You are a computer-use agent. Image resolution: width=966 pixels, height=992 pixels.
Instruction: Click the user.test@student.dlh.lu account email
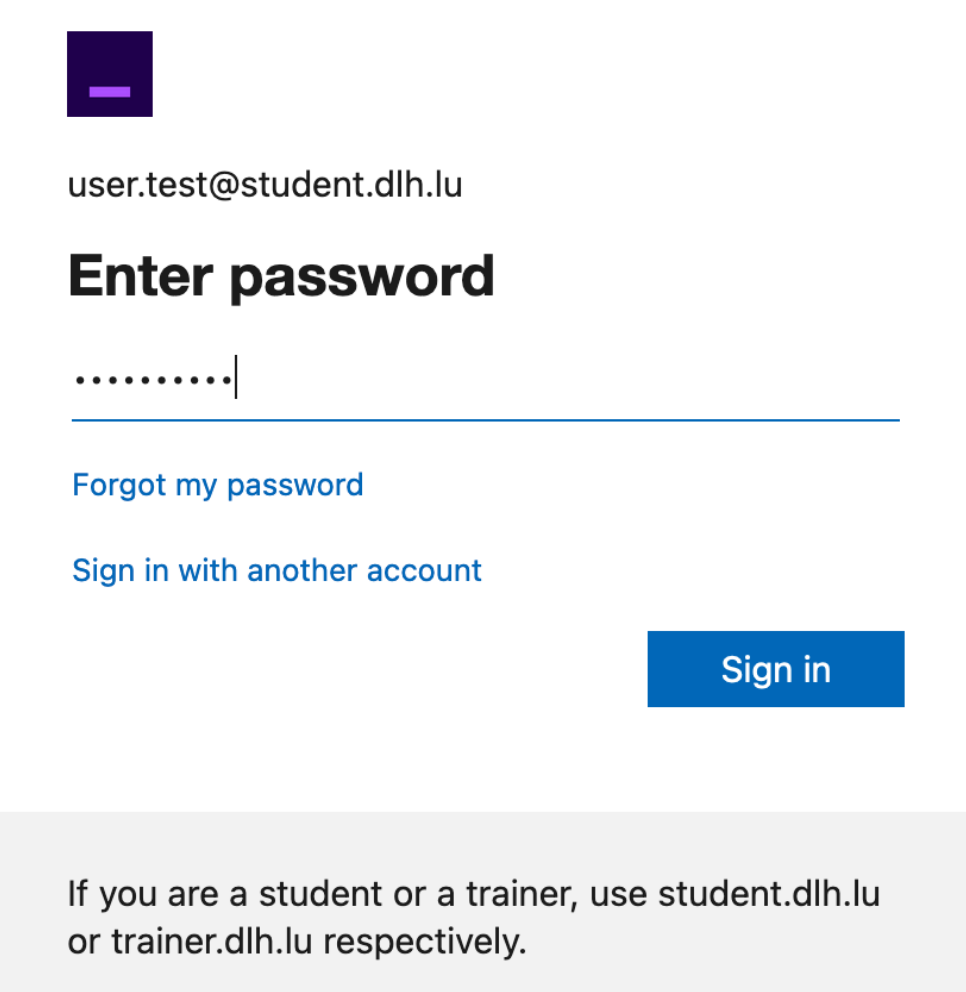pyautogui.click(x=265, y=185)
